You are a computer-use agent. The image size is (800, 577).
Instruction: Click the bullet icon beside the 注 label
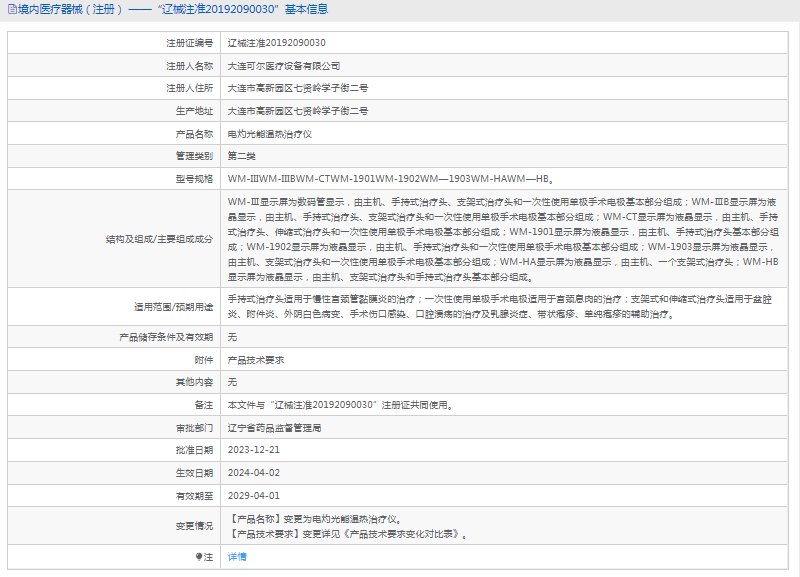pyautogui.click(x=197, y=557)
